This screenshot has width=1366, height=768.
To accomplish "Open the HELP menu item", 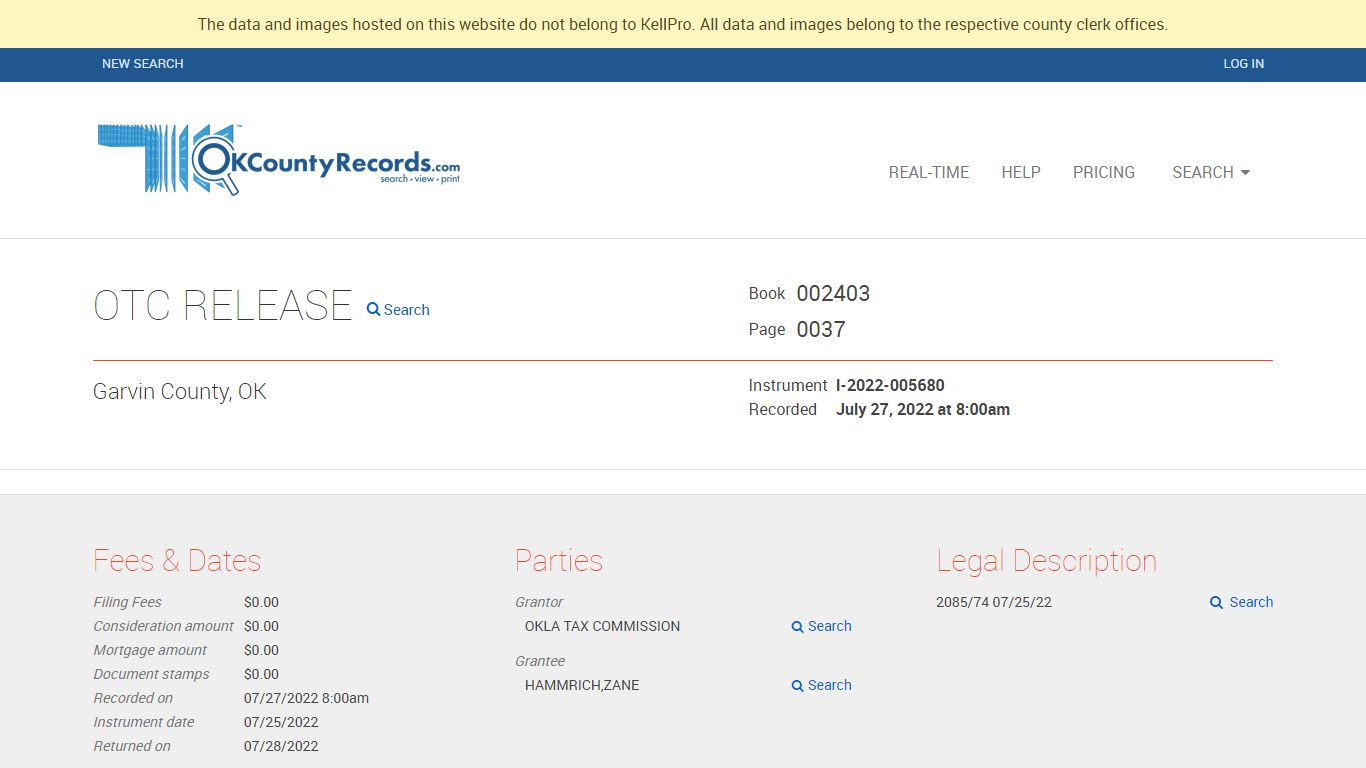I will [1021, 172].
